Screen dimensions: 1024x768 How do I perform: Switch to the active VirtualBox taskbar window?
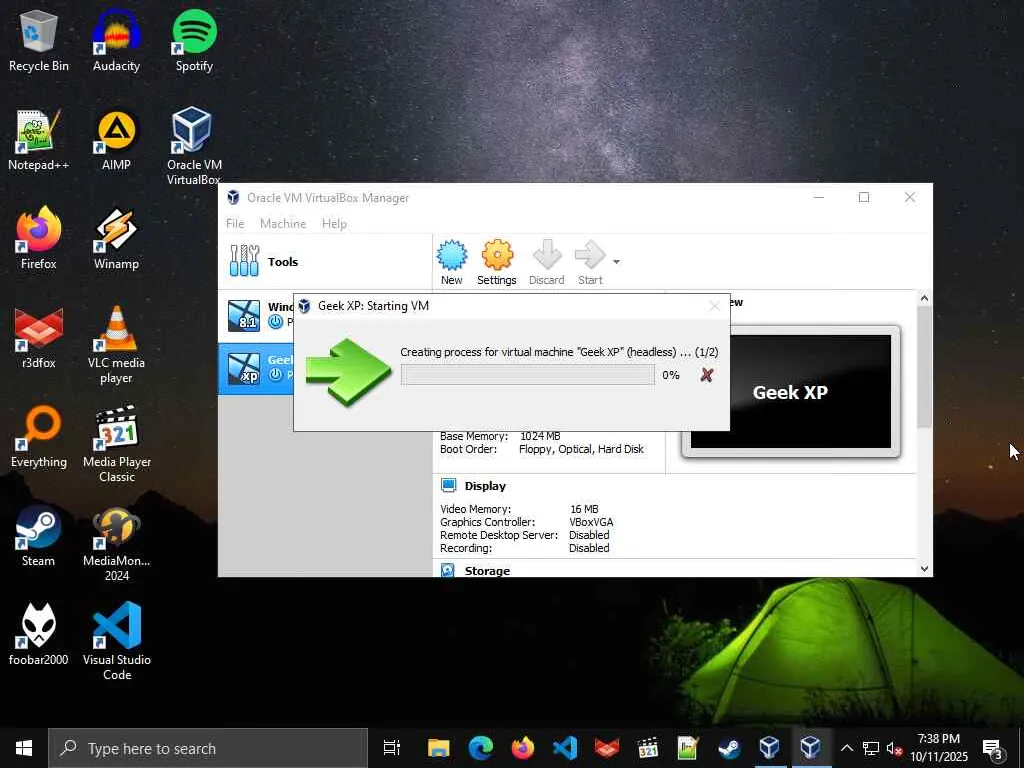pos(810,748)
